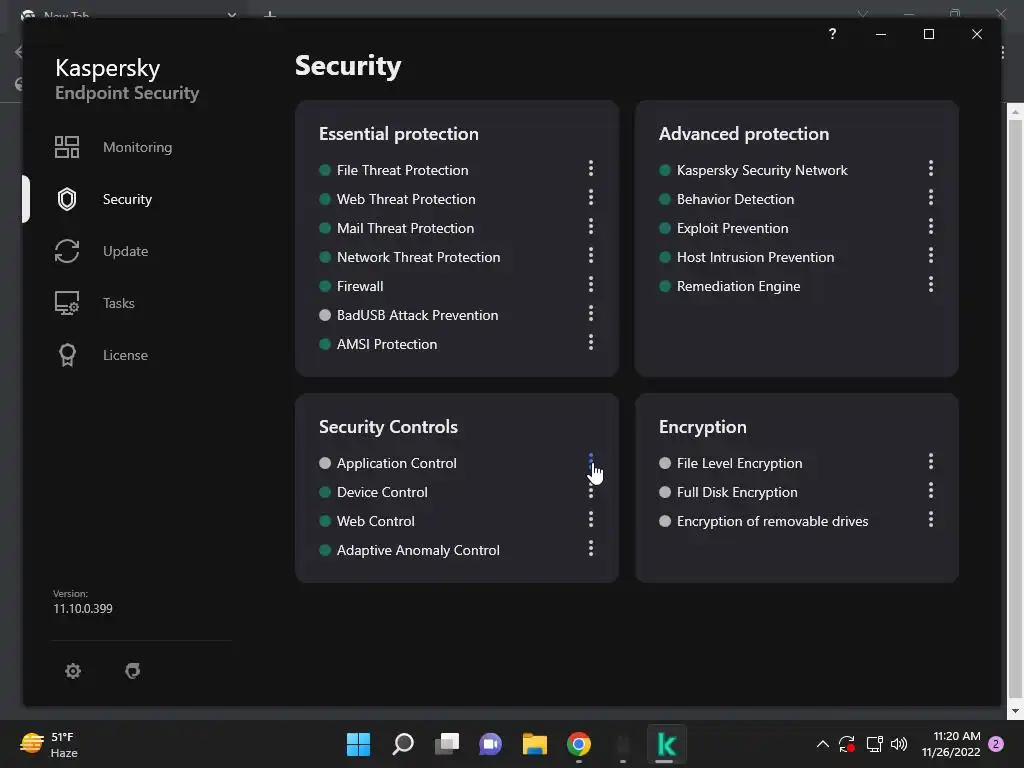Open Exploit Prevention three-dot menu
The image size is (1024, 768).
(931, 227)
